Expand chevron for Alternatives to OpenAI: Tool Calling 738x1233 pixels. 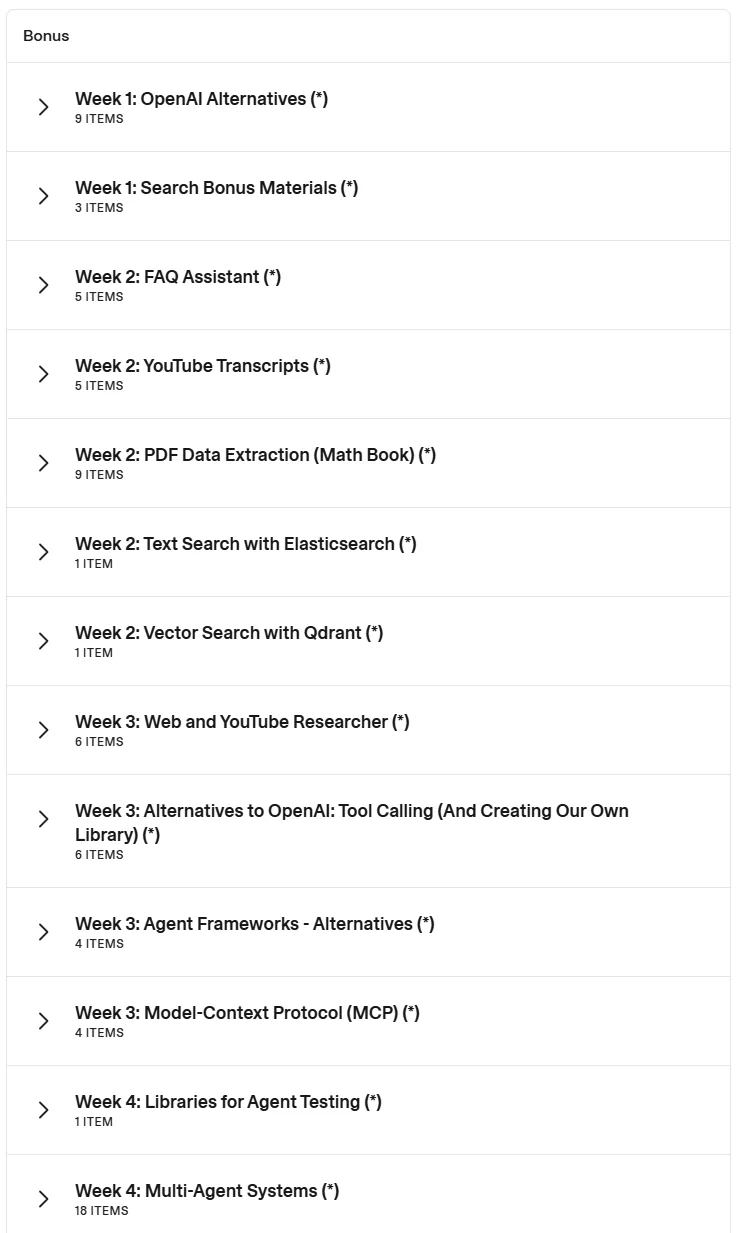43,819
